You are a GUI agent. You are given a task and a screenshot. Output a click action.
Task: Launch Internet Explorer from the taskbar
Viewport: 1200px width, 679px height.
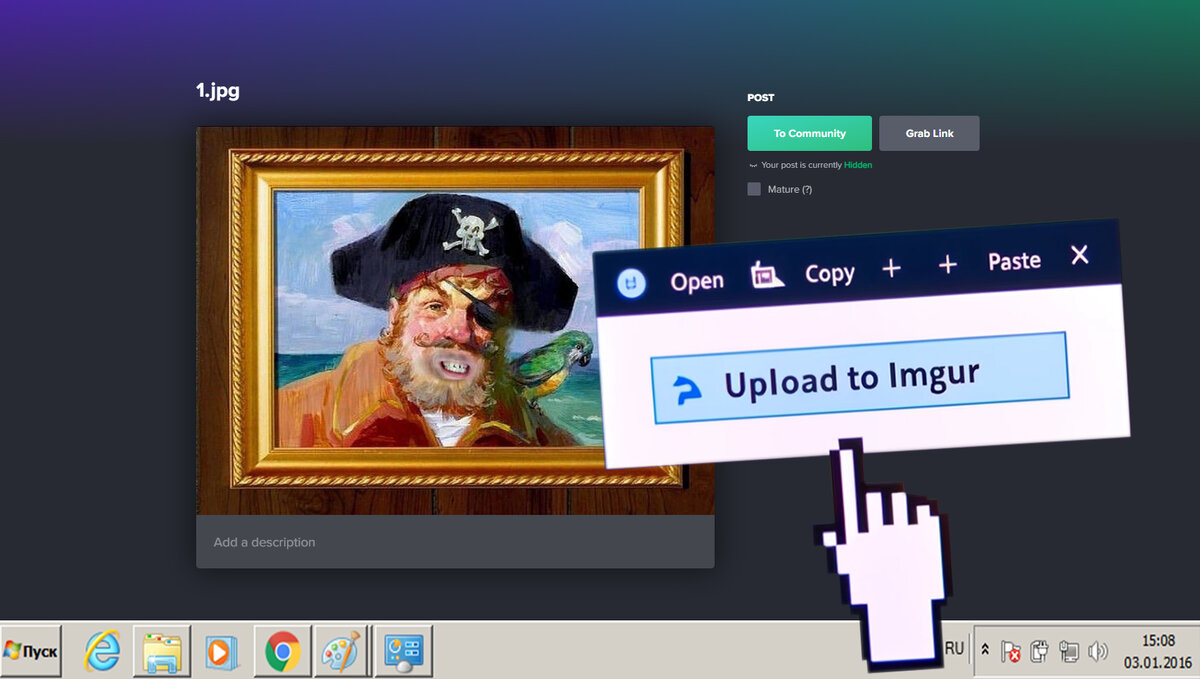102,652
